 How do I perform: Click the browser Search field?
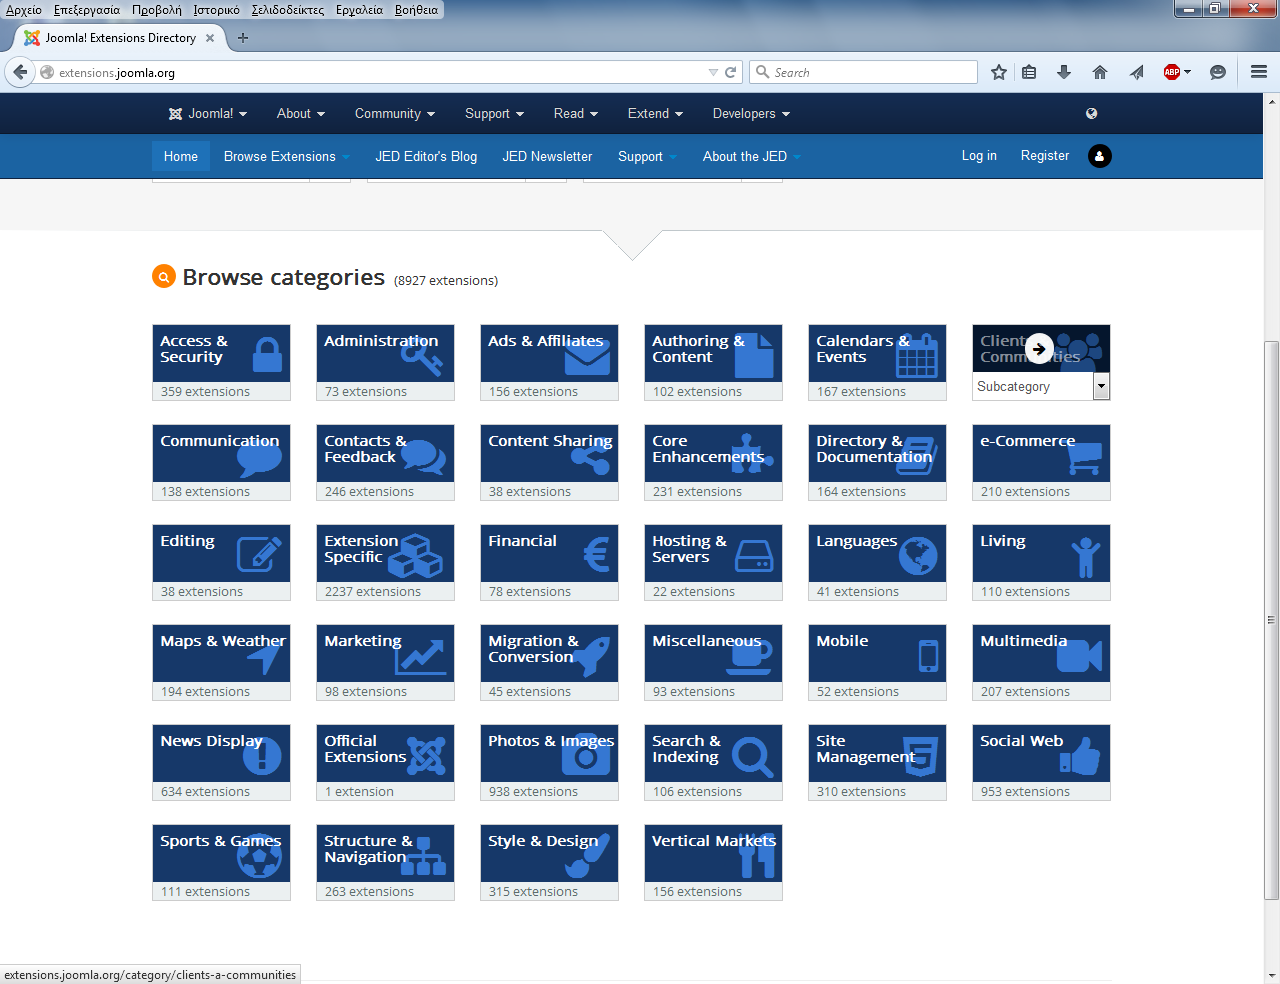click(864, 72)
